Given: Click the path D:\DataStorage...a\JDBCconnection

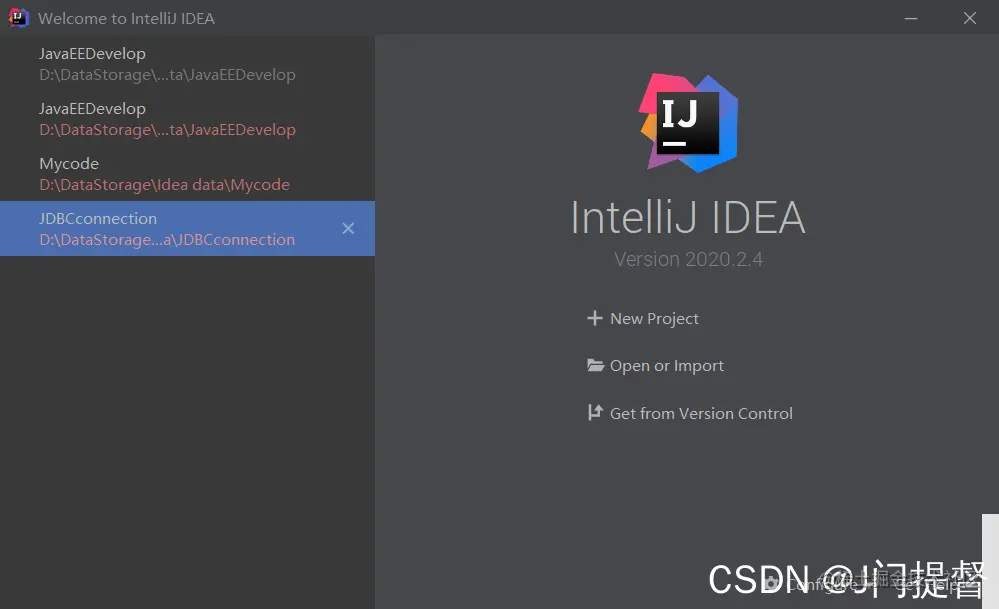Looking at the screenshot, I should (x=167, y=240).
